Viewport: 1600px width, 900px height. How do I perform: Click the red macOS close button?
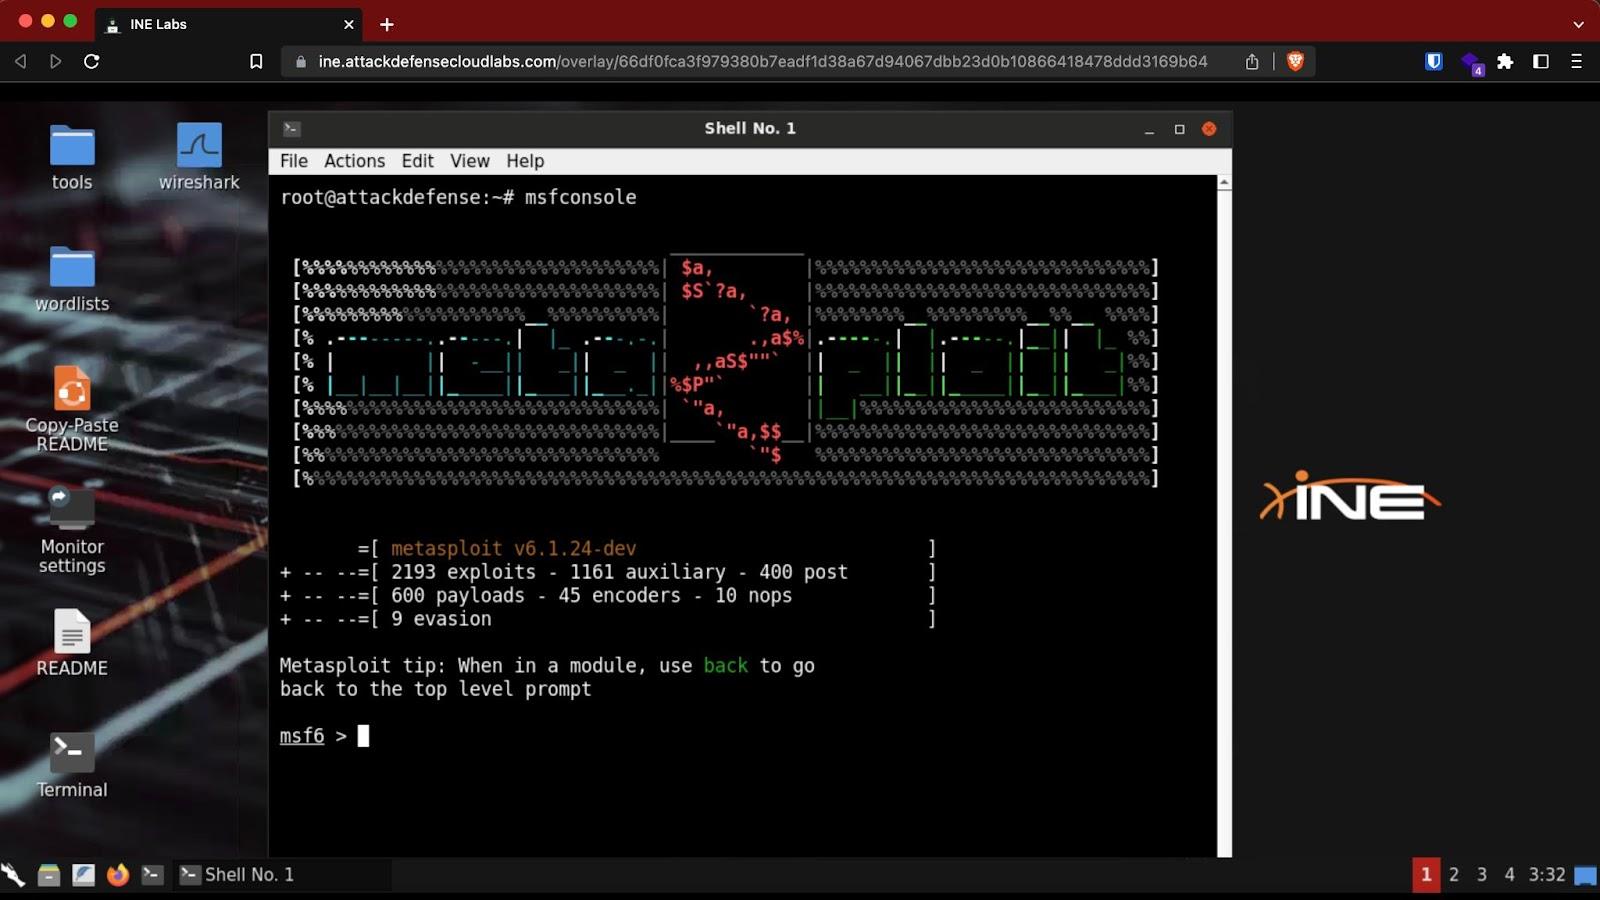coord(25,21)
